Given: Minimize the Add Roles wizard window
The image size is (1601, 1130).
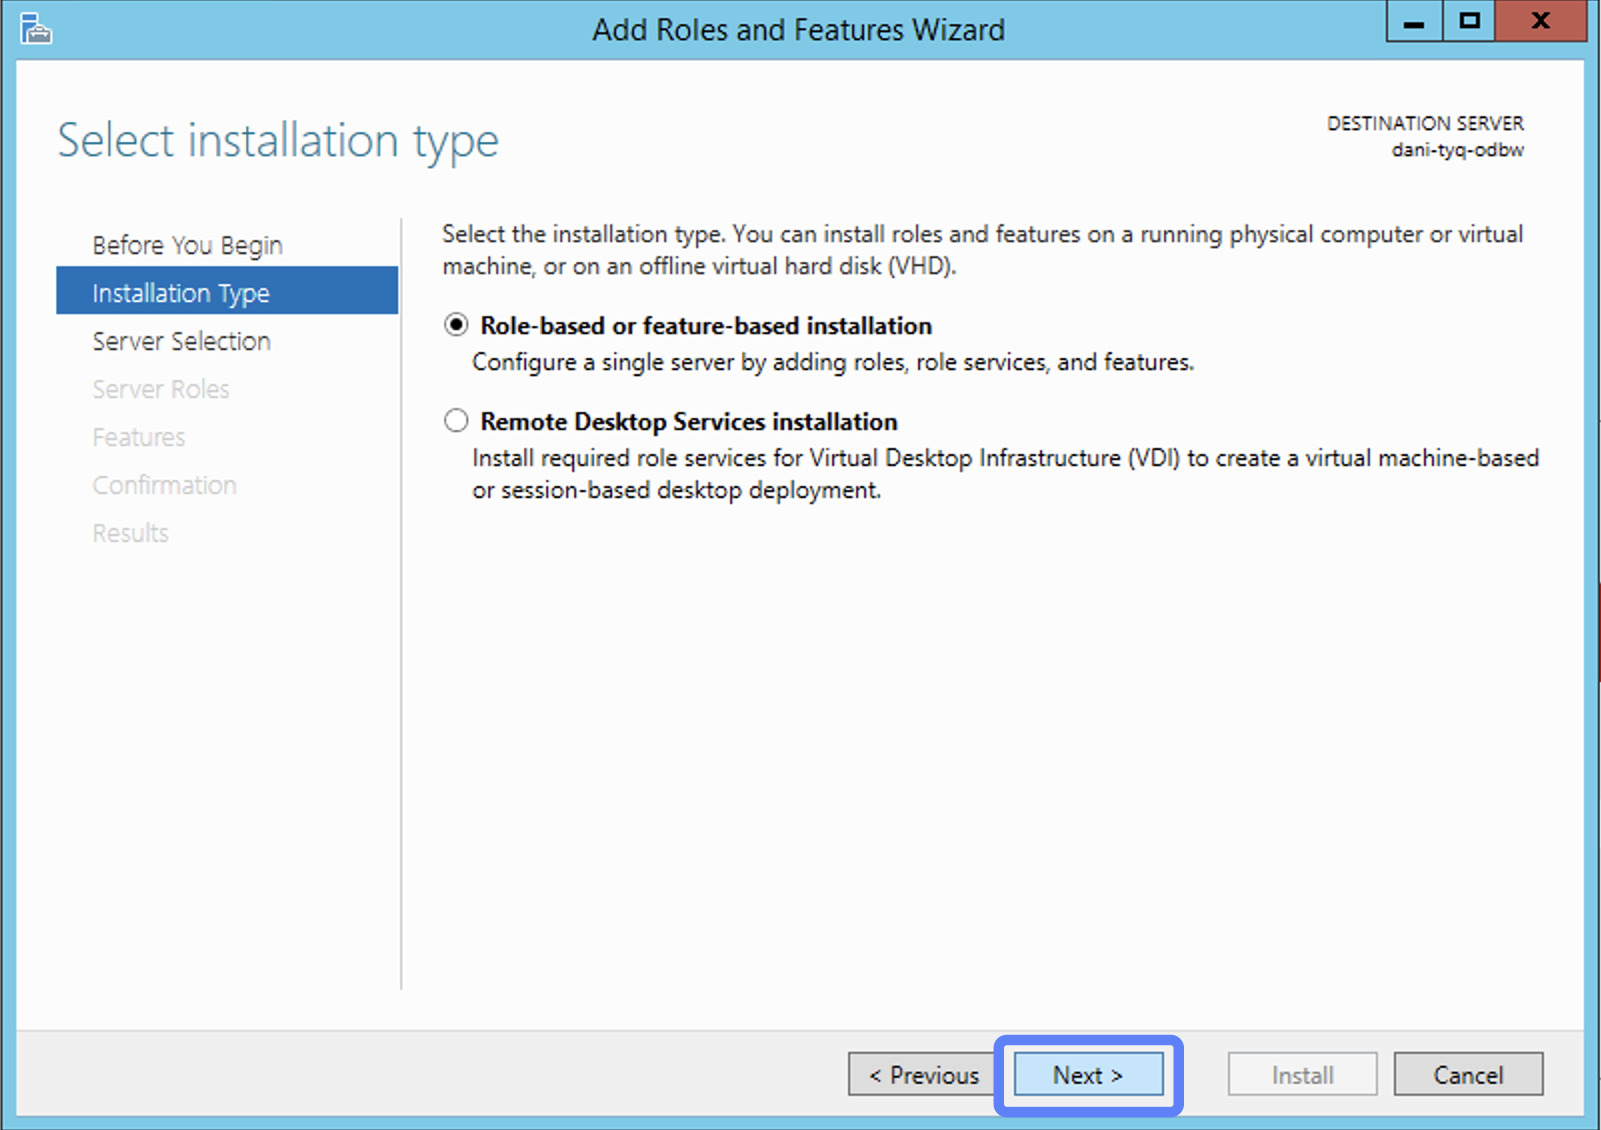Looking at the screenshot, I should [1414, 22].
